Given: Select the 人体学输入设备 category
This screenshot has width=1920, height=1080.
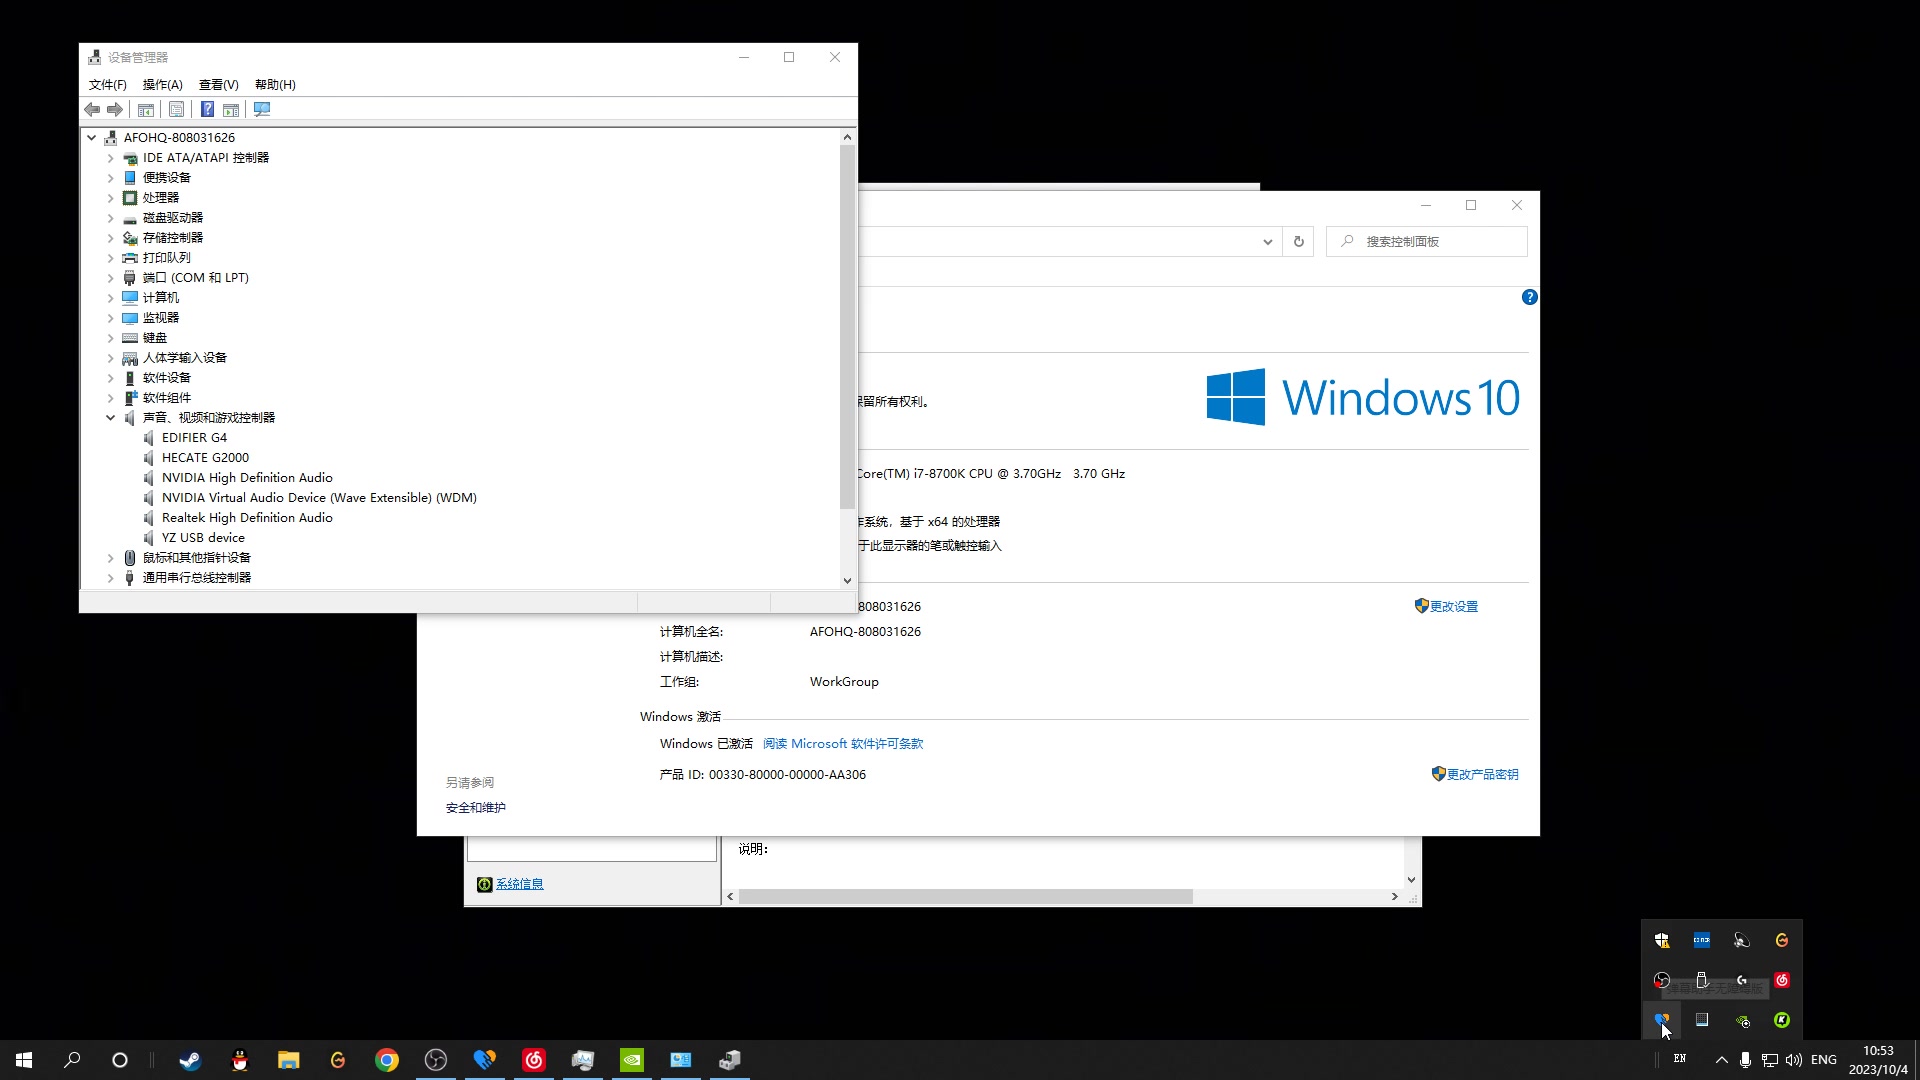Looking at the screenshot, I should (x=184, y=358).
